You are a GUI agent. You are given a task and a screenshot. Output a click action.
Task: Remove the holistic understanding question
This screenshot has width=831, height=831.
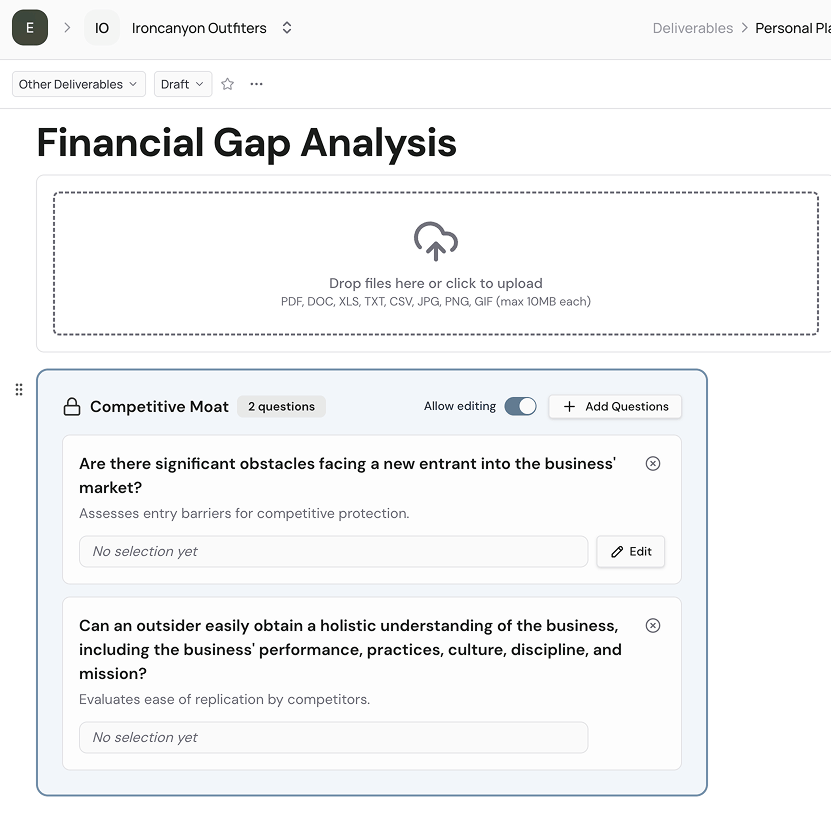tap(653, 626)
